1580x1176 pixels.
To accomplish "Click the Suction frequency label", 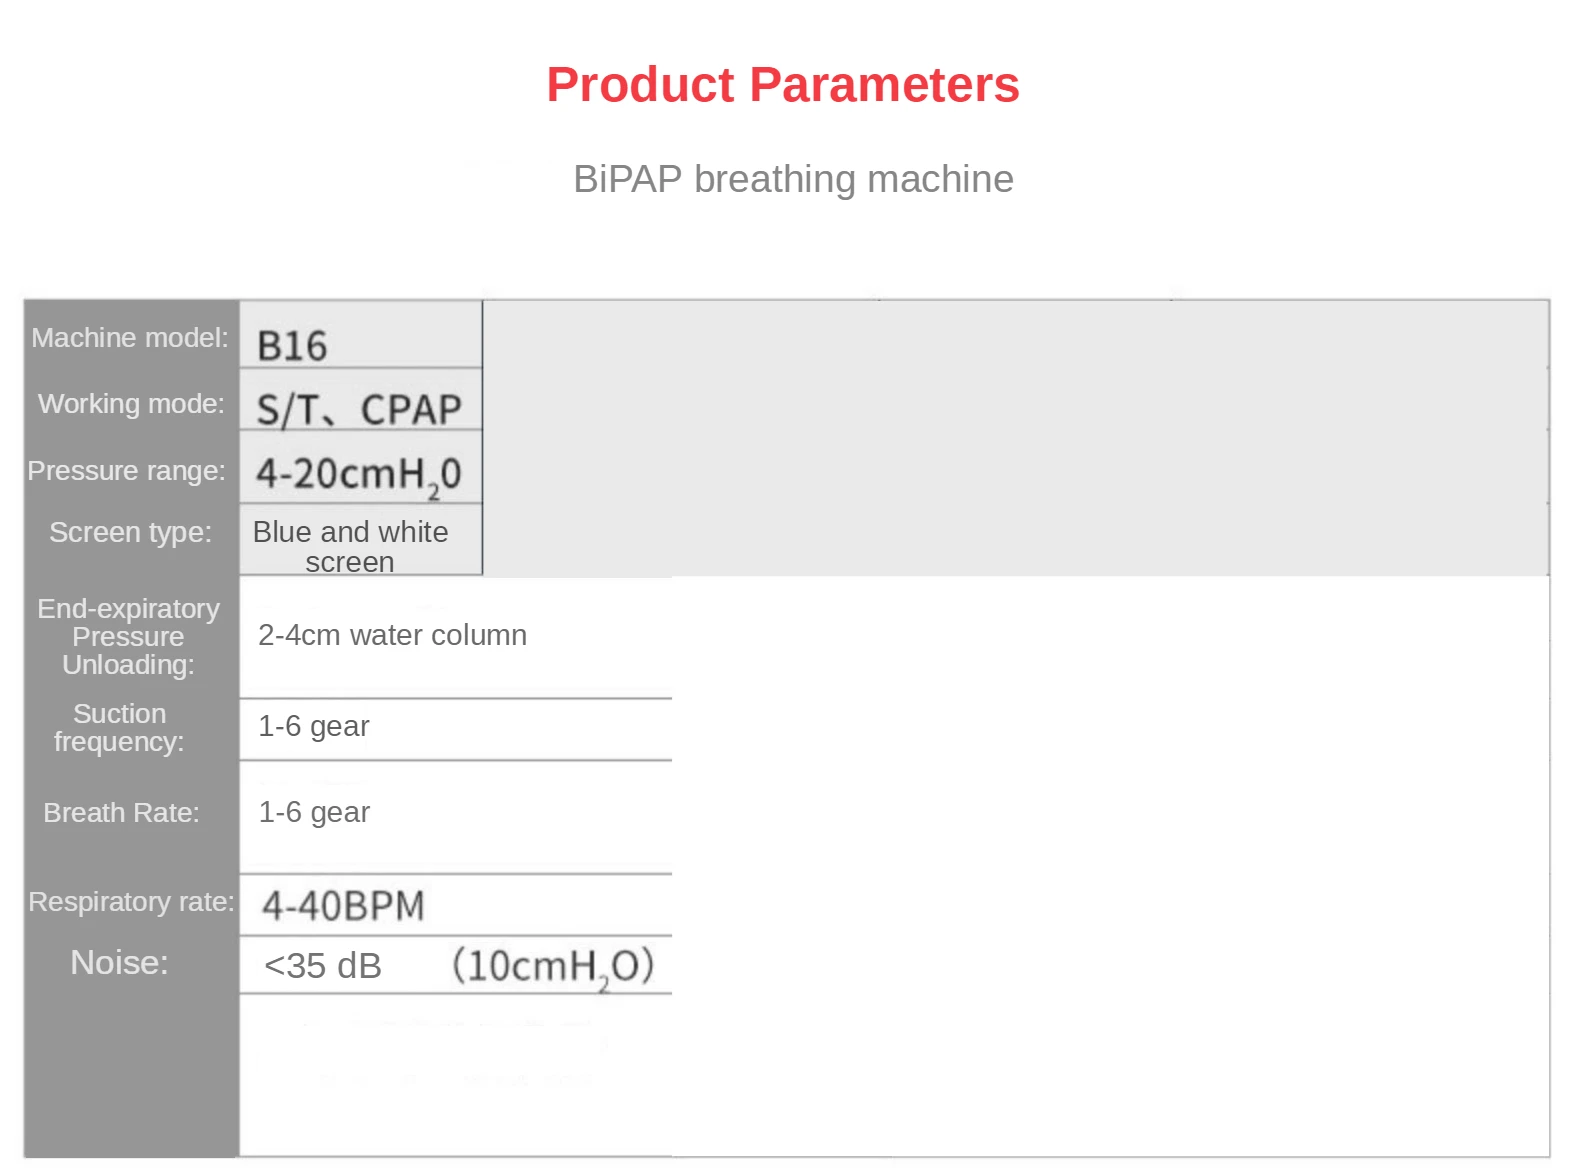I will point(119,727).
